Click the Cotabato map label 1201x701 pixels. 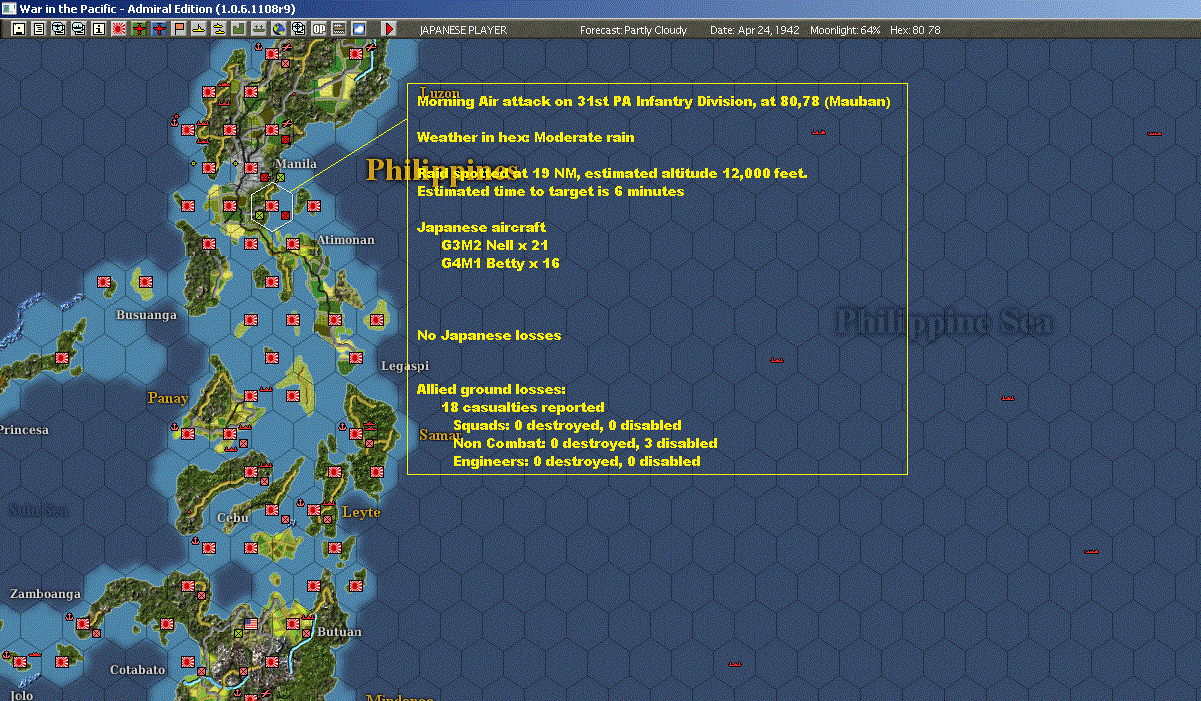tap(137, 670)
